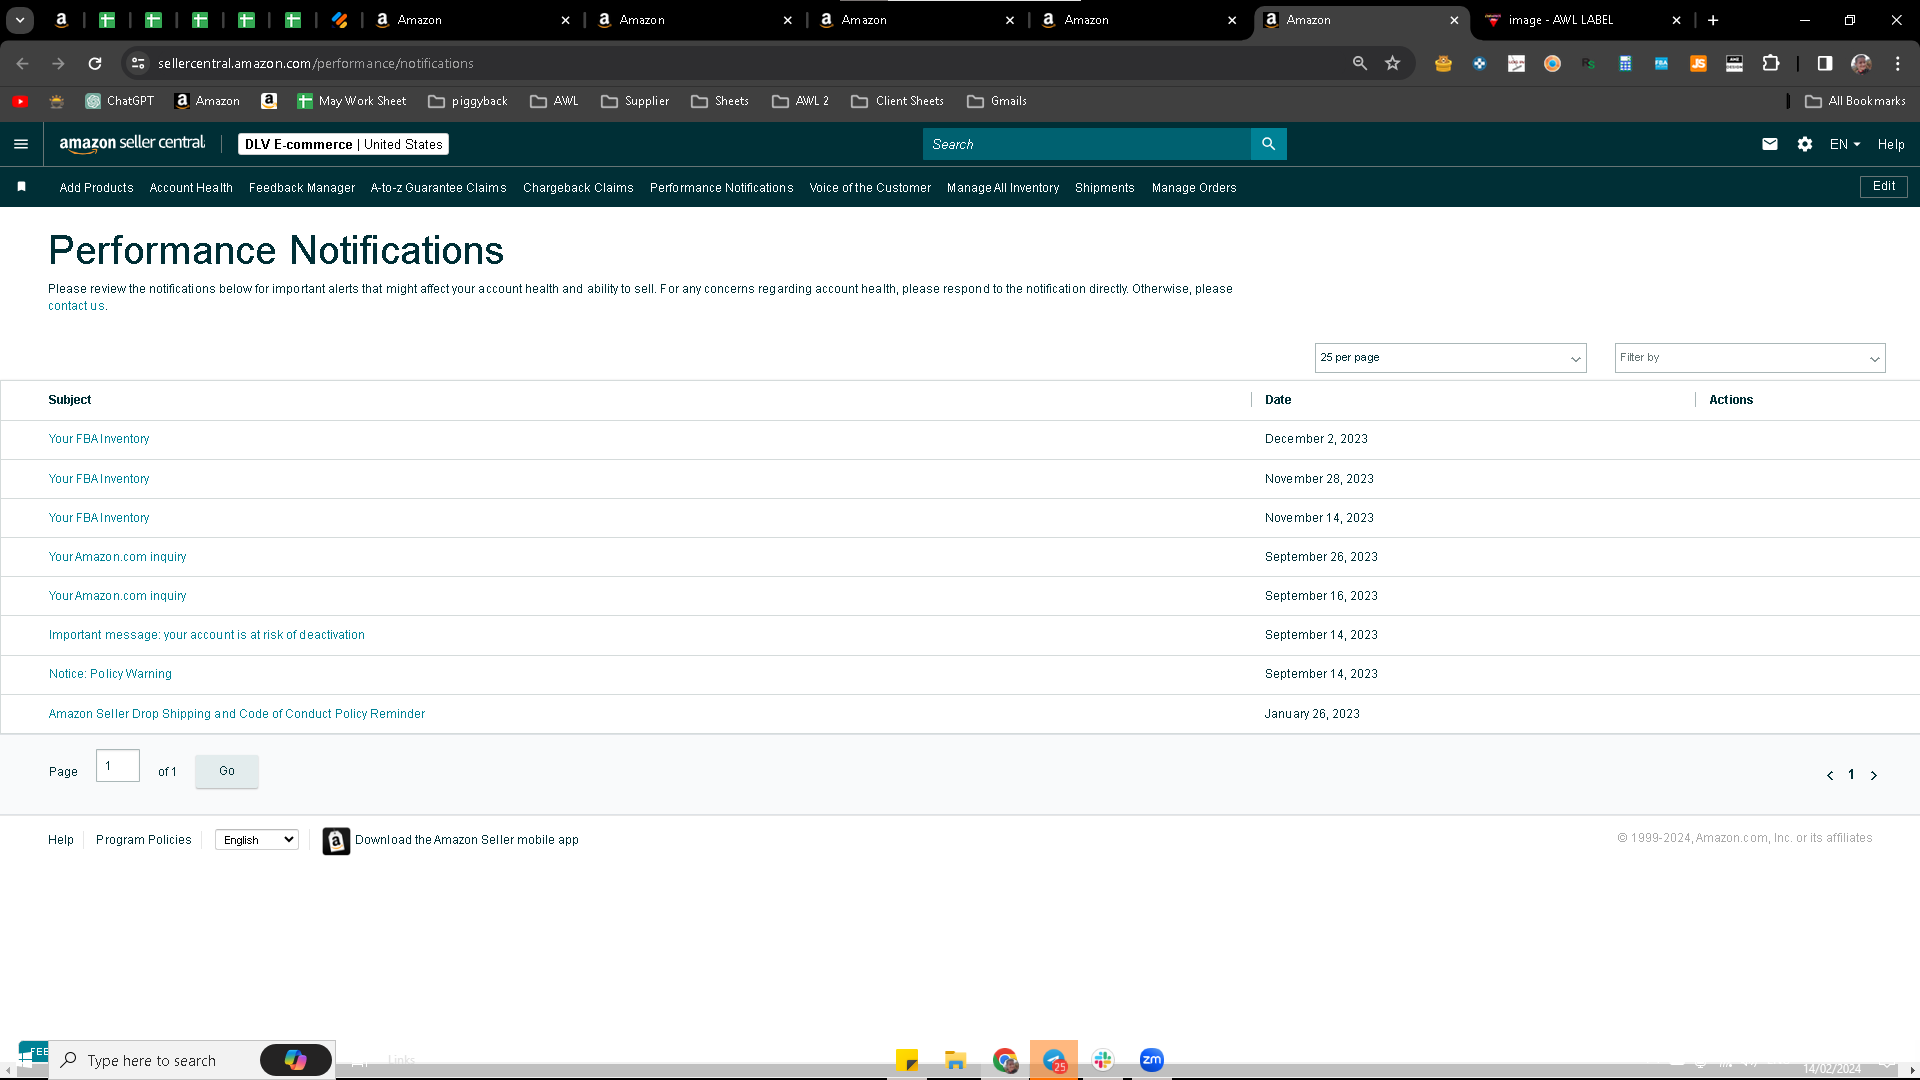Open A-to-z Guarantee Claims
The image size is (1920, 1080).
tap(438, 188)
